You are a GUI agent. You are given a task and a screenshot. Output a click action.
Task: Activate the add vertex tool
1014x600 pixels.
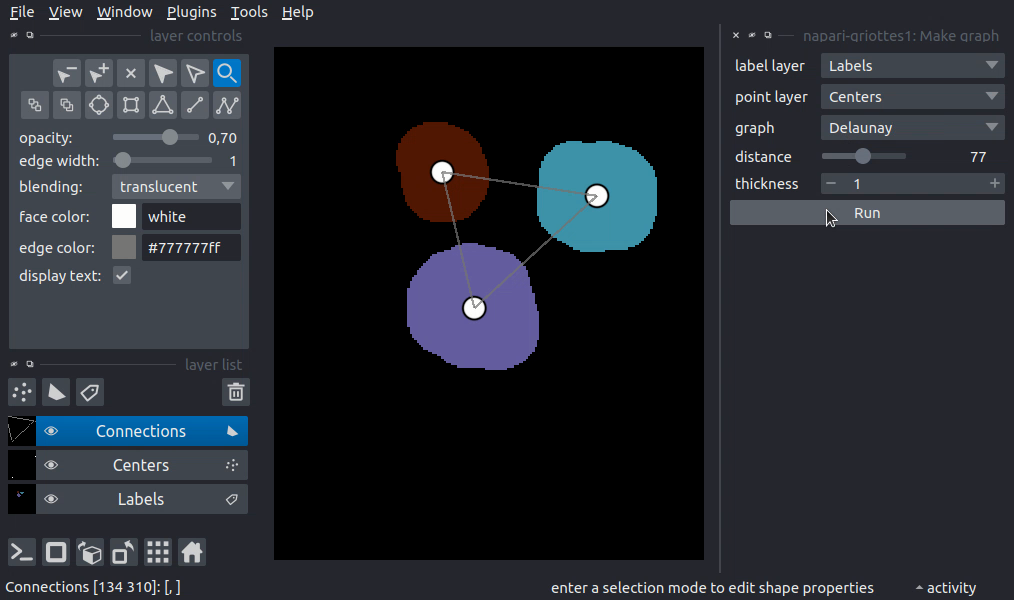pos(99,72)
